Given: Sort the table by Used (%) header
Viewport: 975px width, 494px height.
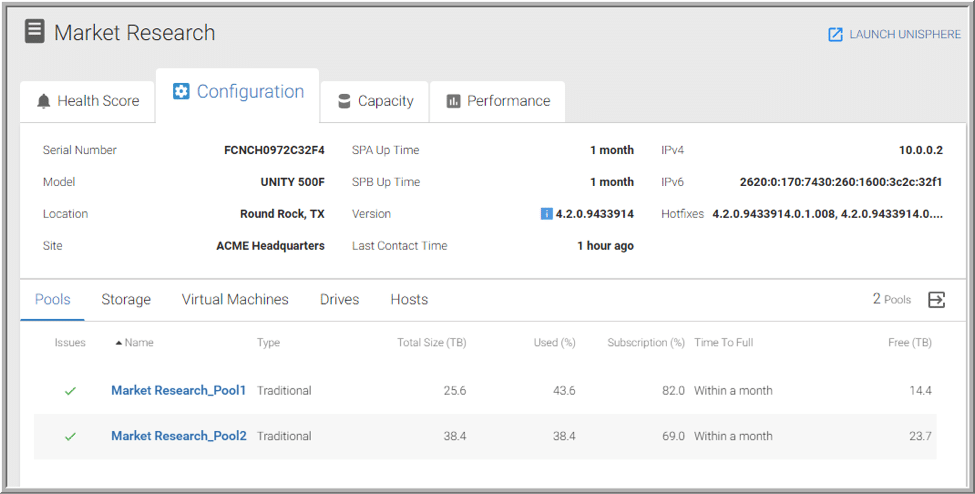Looking at the screenshot, I should tap(555, 343).
